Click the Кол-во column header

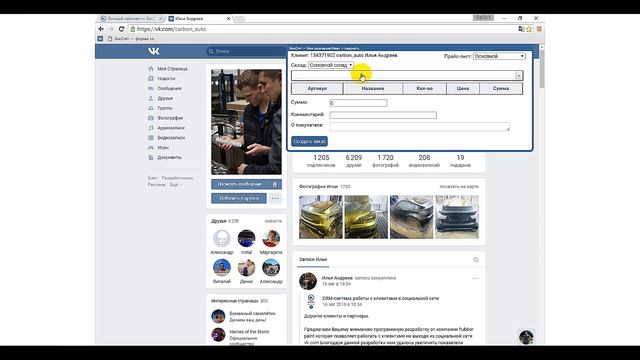click(x=424, y=89)
